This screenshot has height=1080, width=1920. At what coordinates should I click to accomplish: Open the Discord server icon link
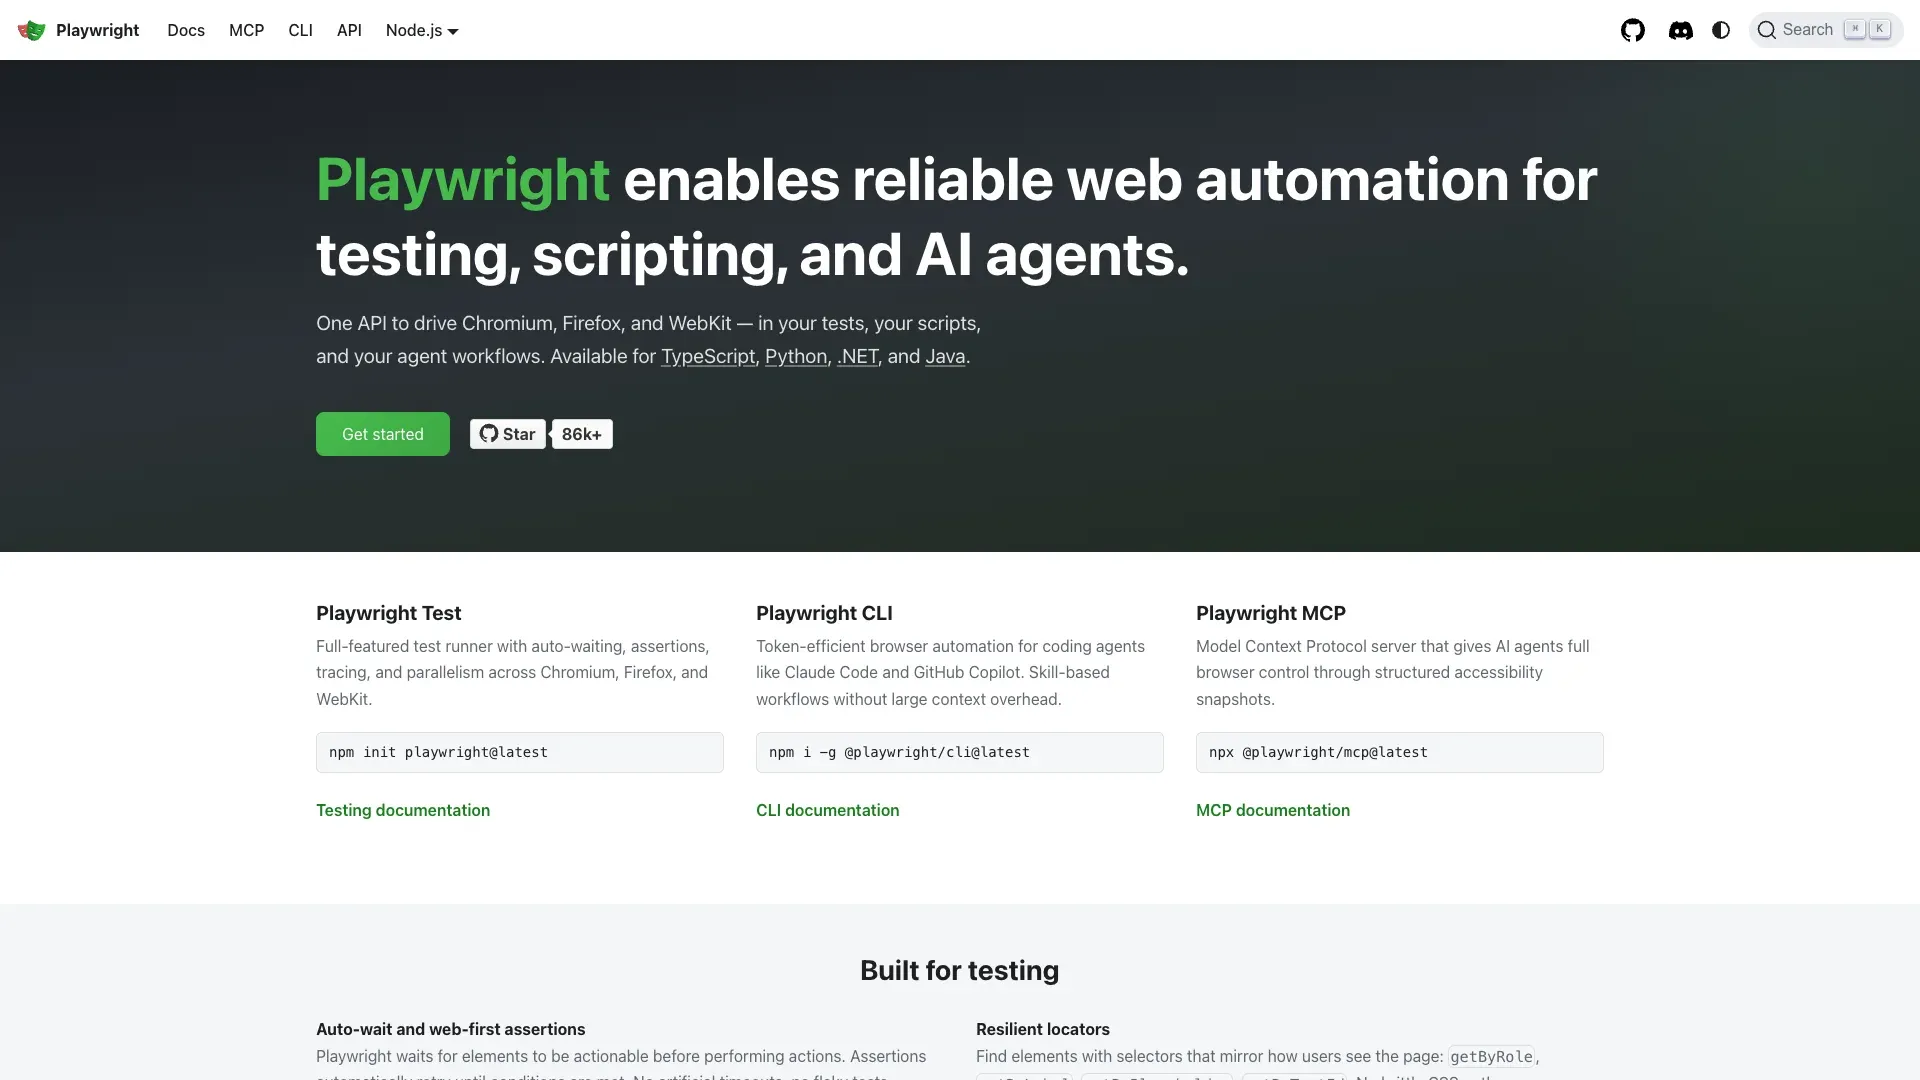(x=1680, y=30)
